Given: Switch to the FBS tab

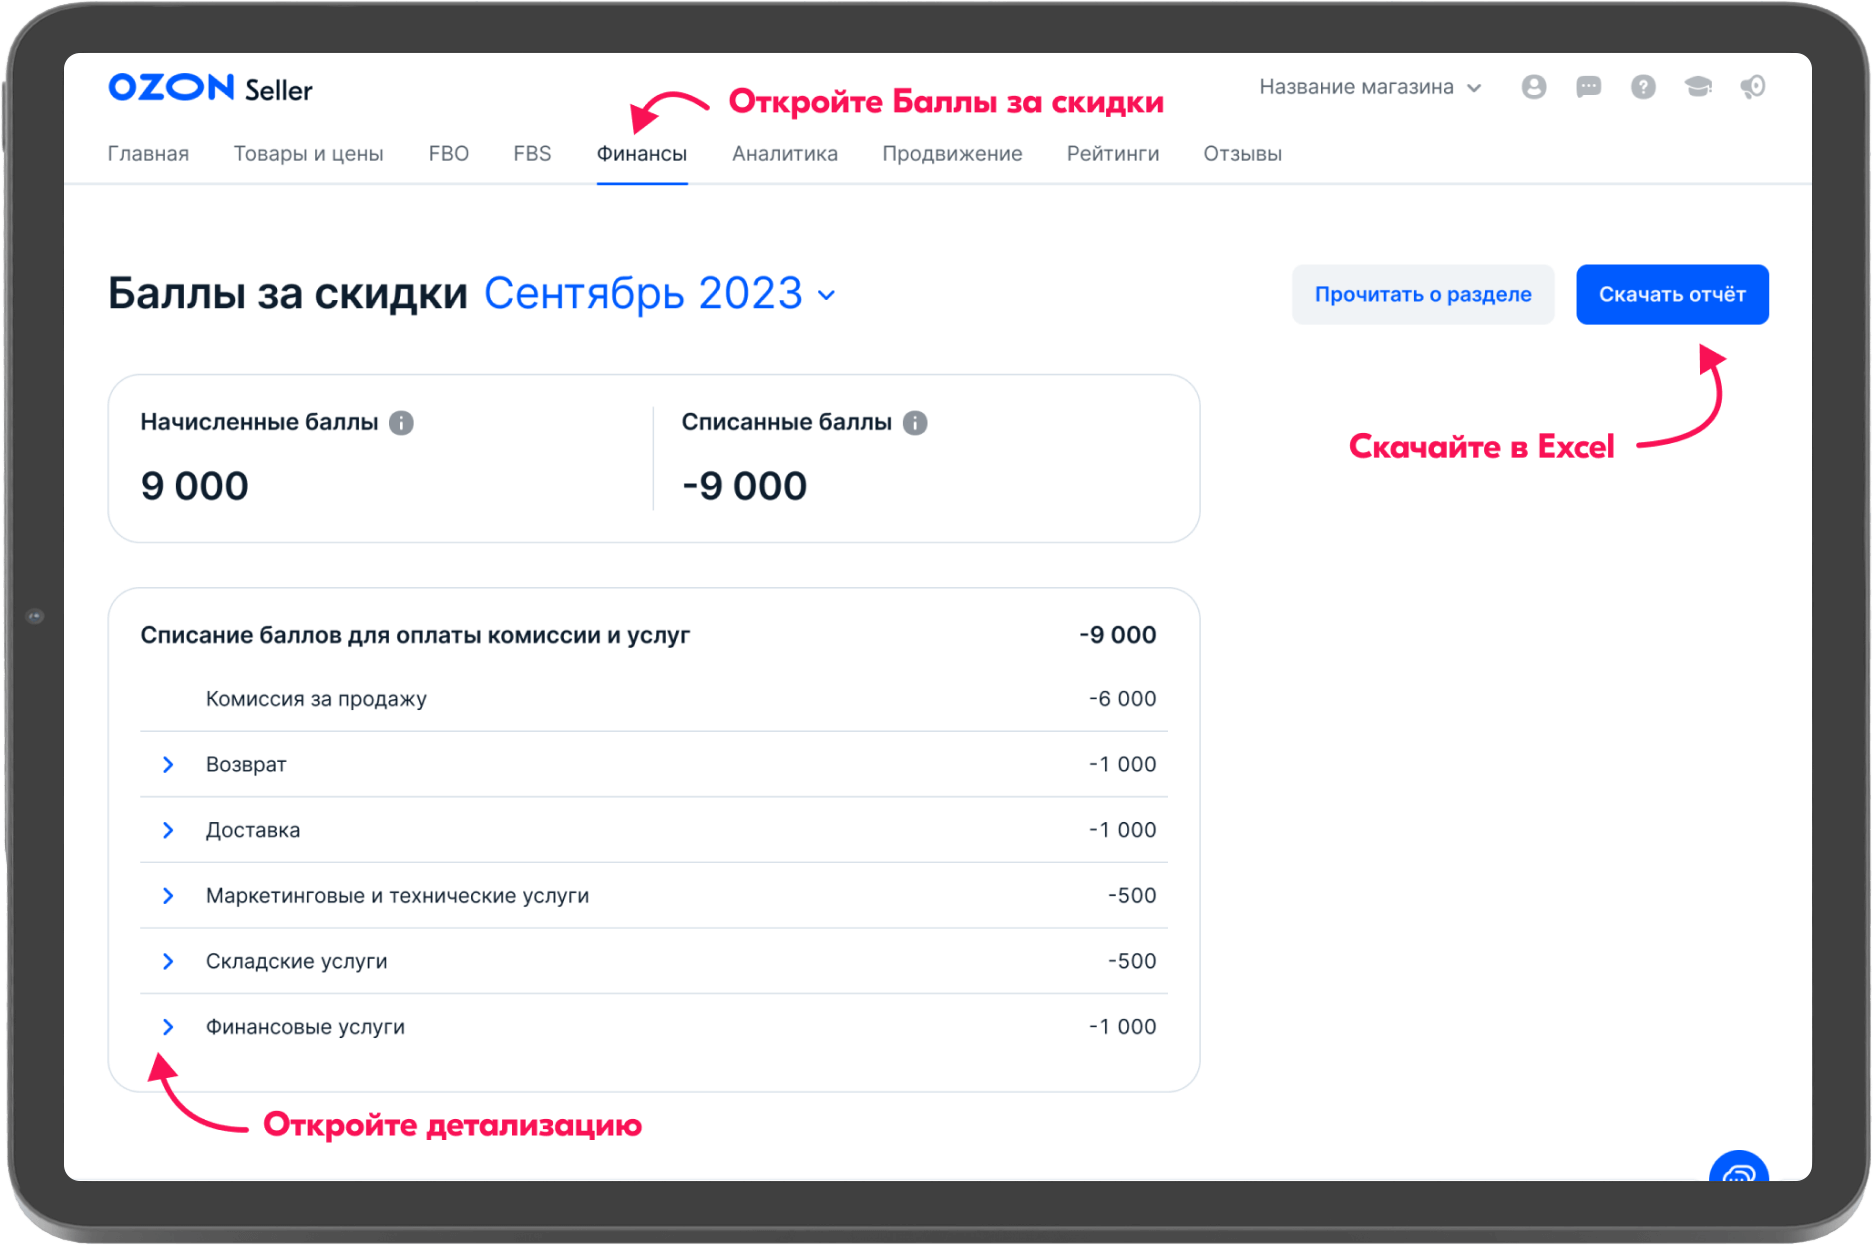Looking at the screenshot, I should click(532, 154).
